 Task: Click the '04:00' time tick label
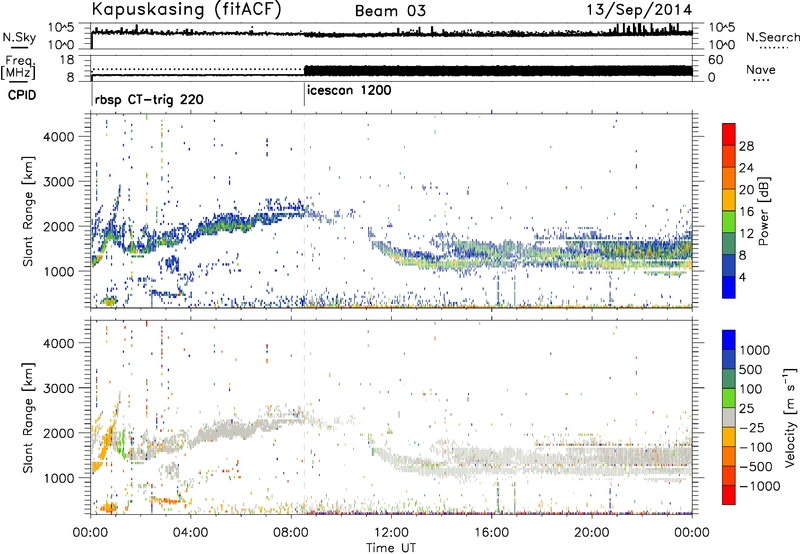[190, 533]
